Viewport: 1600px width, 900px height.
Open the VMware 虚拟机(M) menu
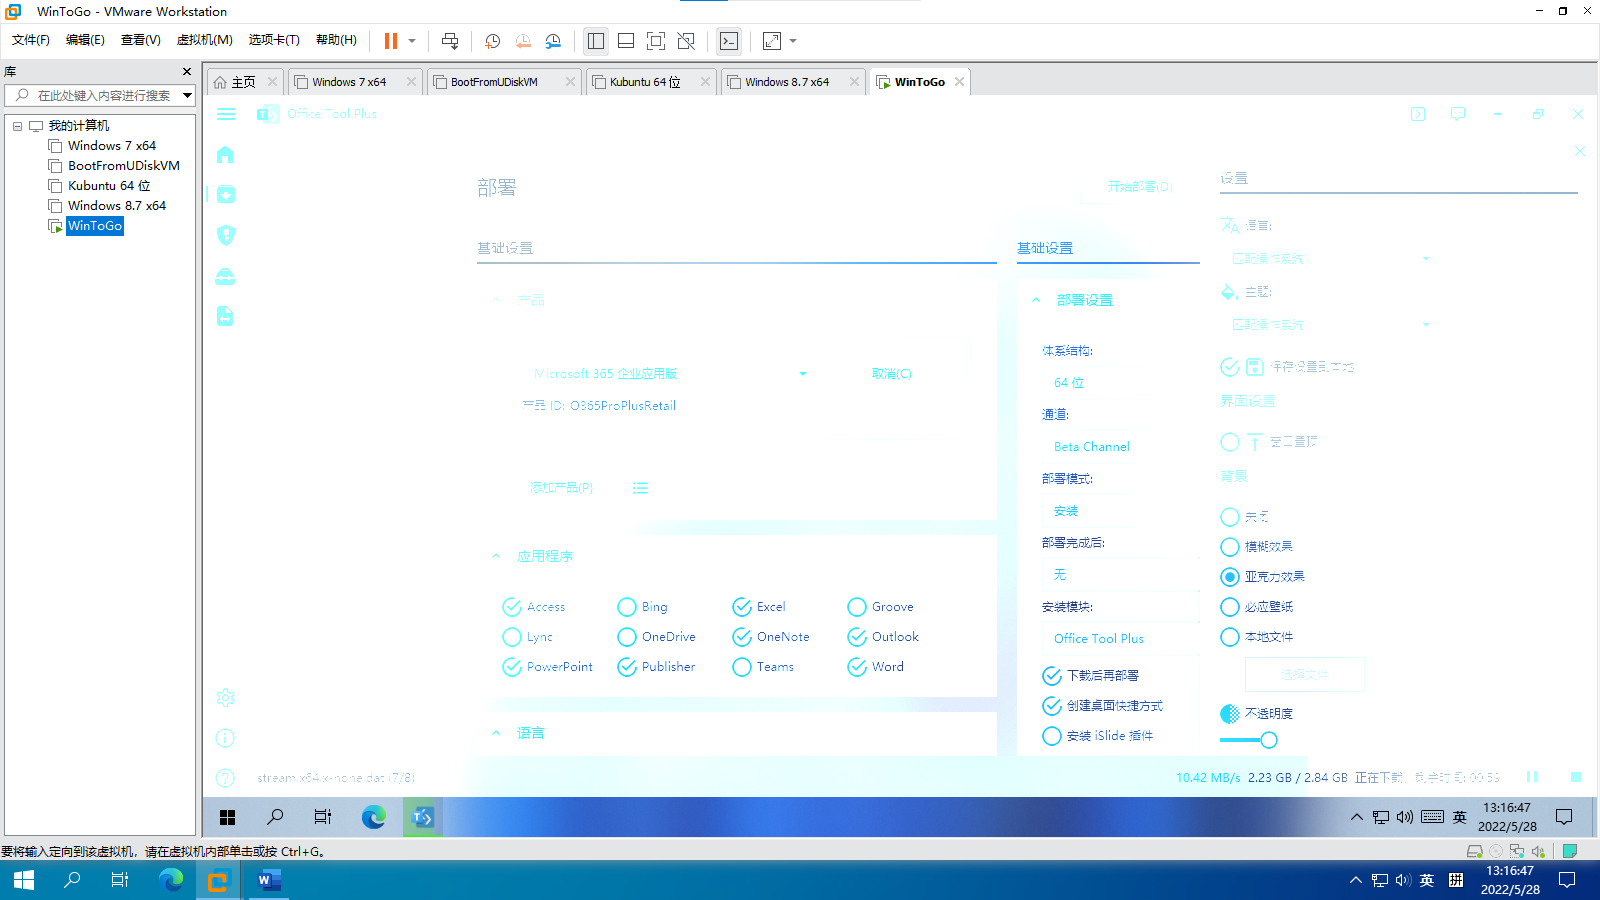tap(204, 40)
